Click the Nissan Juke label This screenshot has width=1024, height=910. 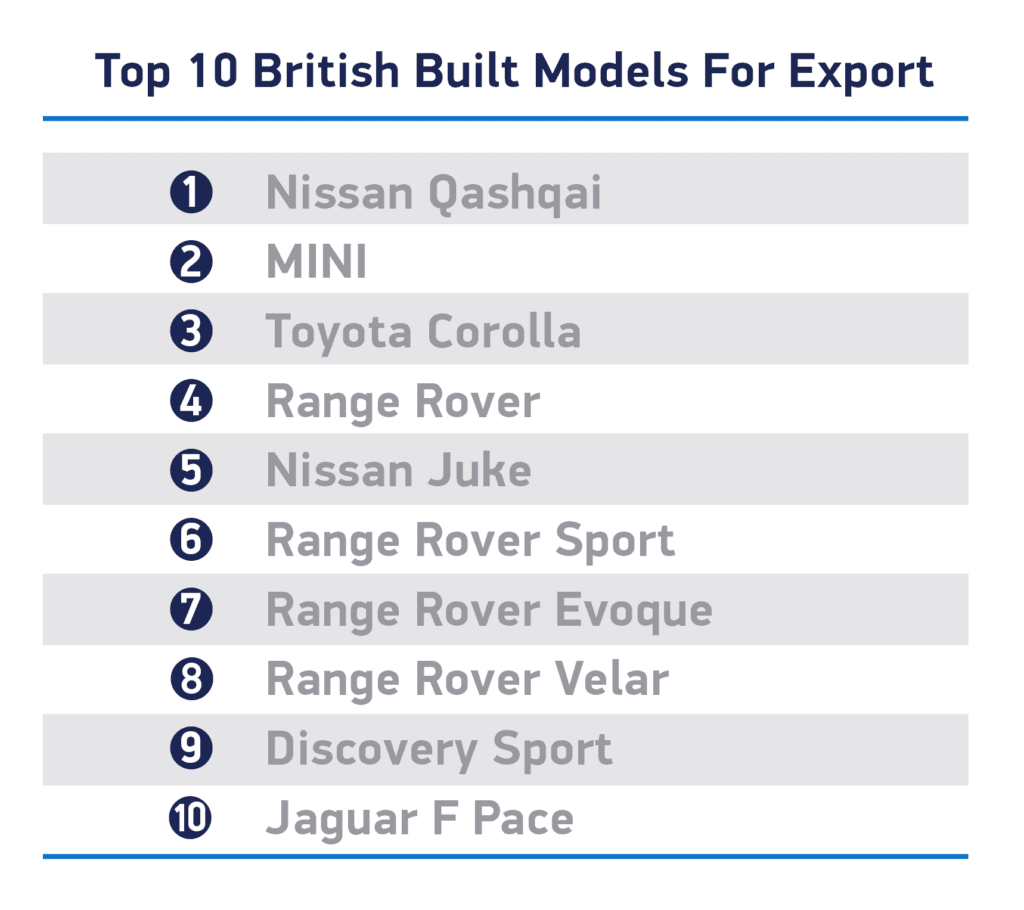(x=398, y=471)
